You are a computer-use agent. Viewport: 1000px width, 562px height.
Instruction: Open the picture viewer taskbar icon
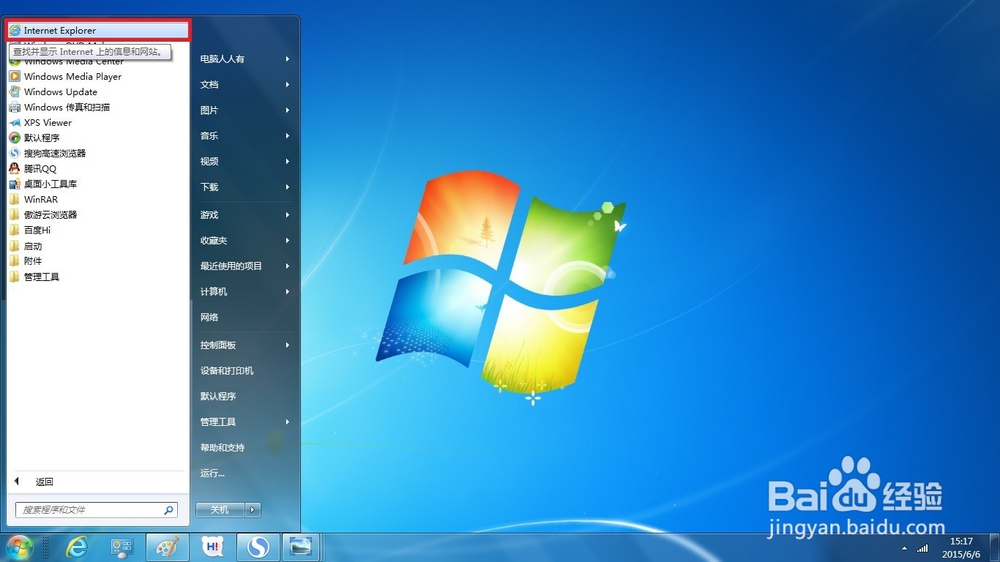(x=300, y=547)
